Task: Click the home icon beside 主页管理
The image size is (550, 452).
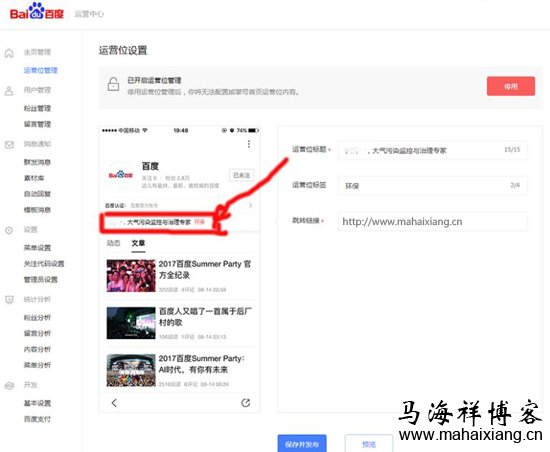Action: pyautogui.click(x=9, y=53)
